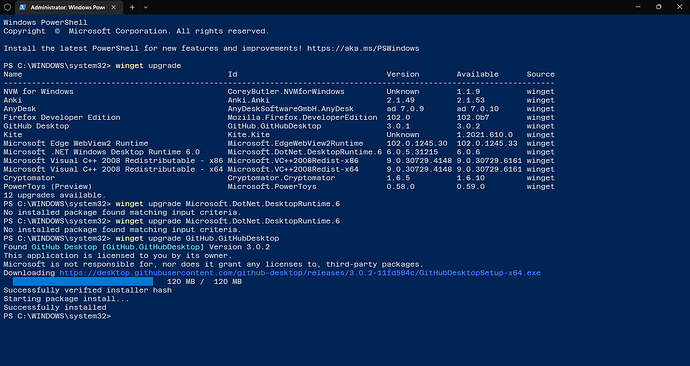Open the https://aka.ms/PSWindows link

(x=363, y=48)
